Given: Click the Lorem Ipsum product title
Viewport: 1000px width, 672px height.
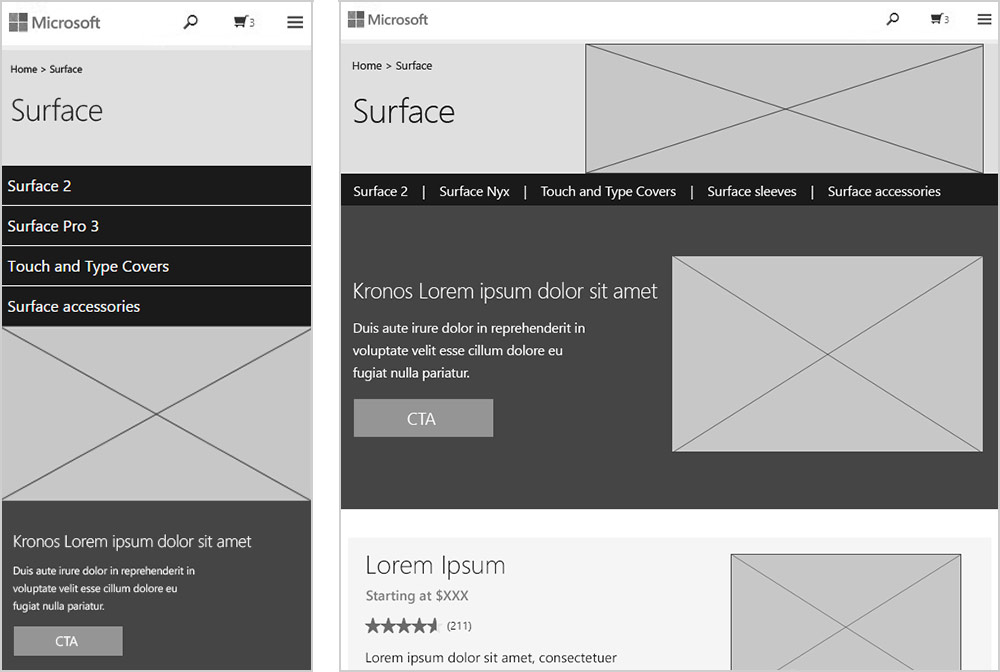Looking at the screenshot, I should [x=435, y=566].
